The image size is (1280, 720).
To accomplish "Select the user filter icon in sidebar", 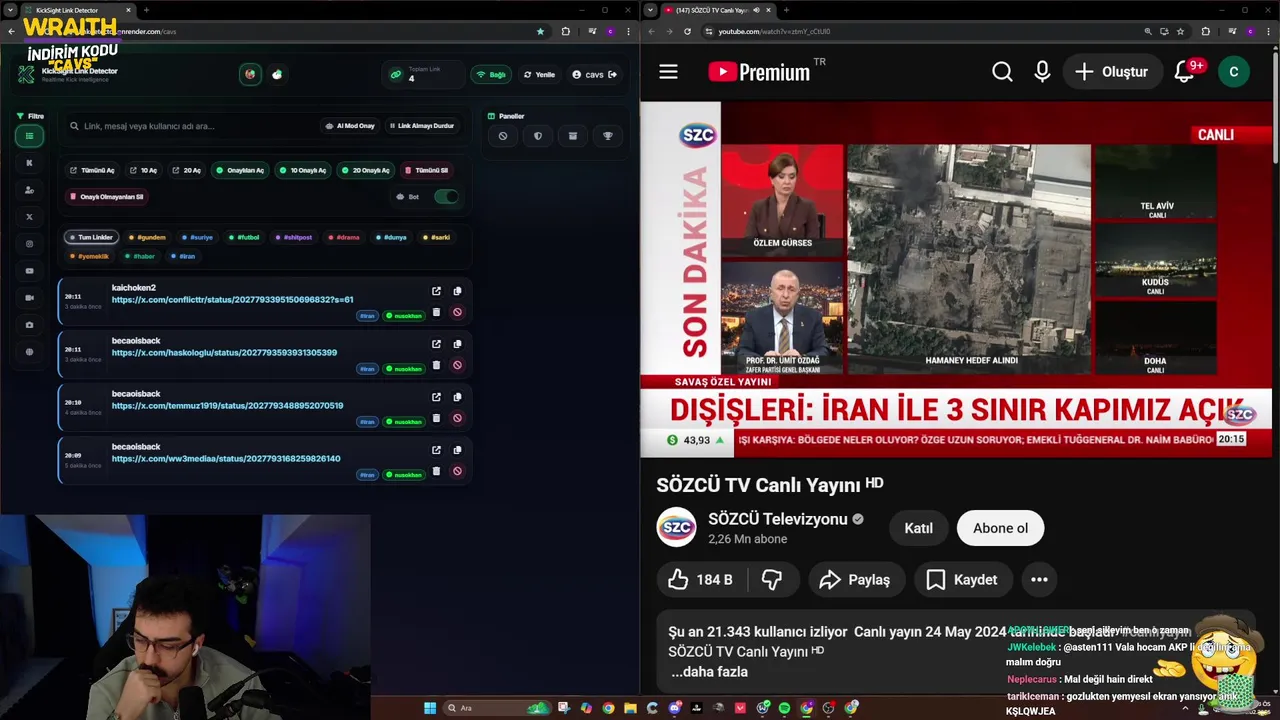I will point(29,190).
